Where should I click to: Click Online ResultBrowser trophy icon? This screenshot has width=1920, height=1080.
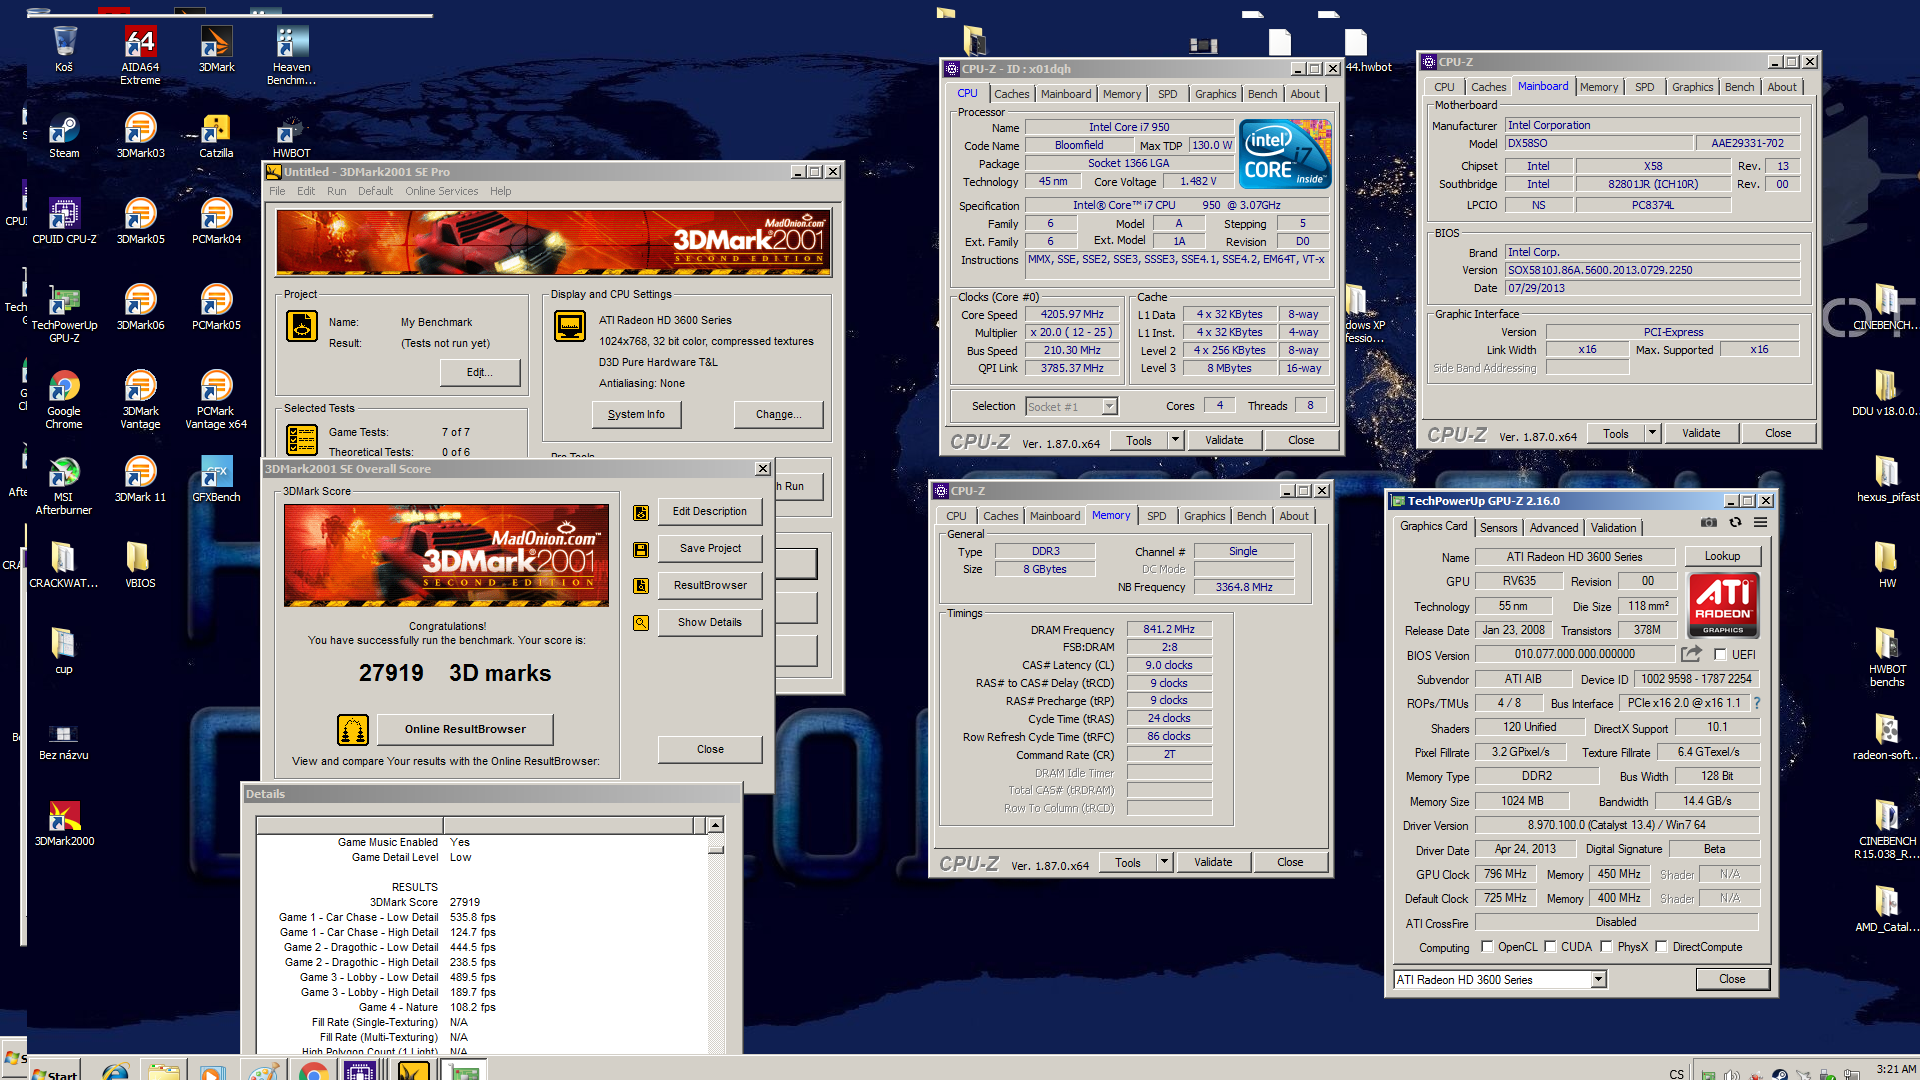pyautogui.click(x=353, y=730)
